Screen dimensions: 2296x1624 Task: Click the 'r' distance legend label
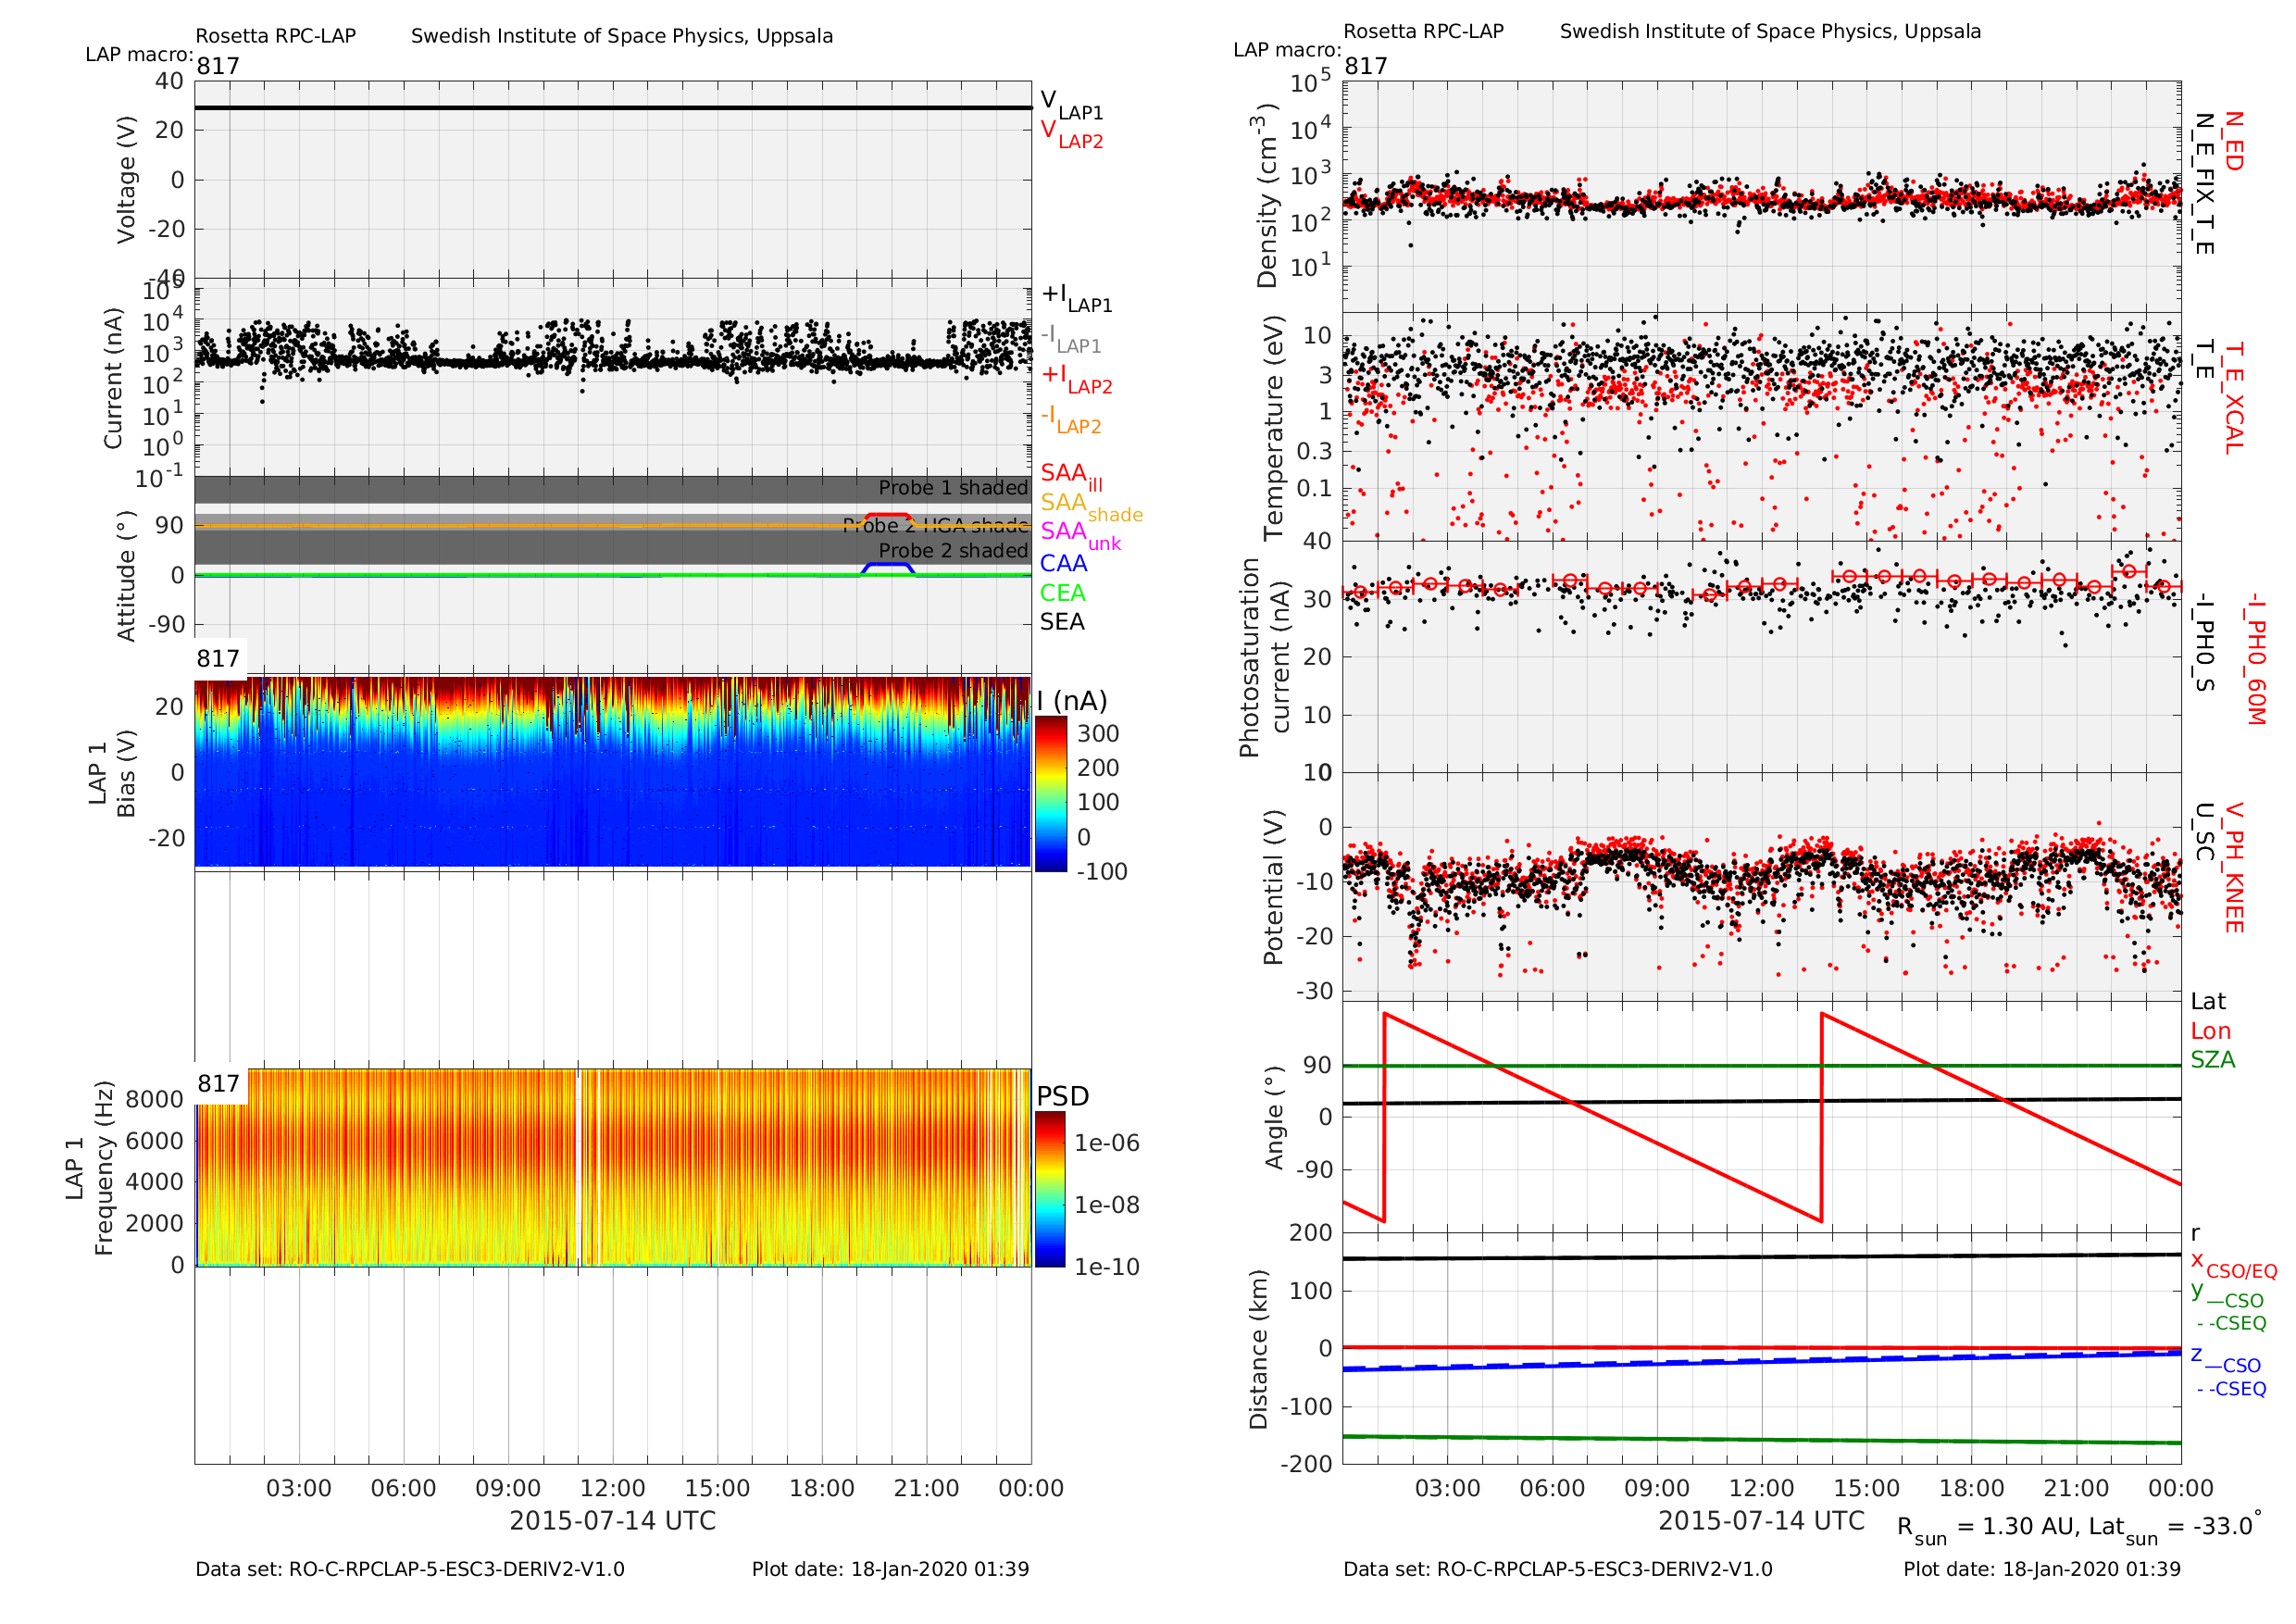click(2195, 1234)
